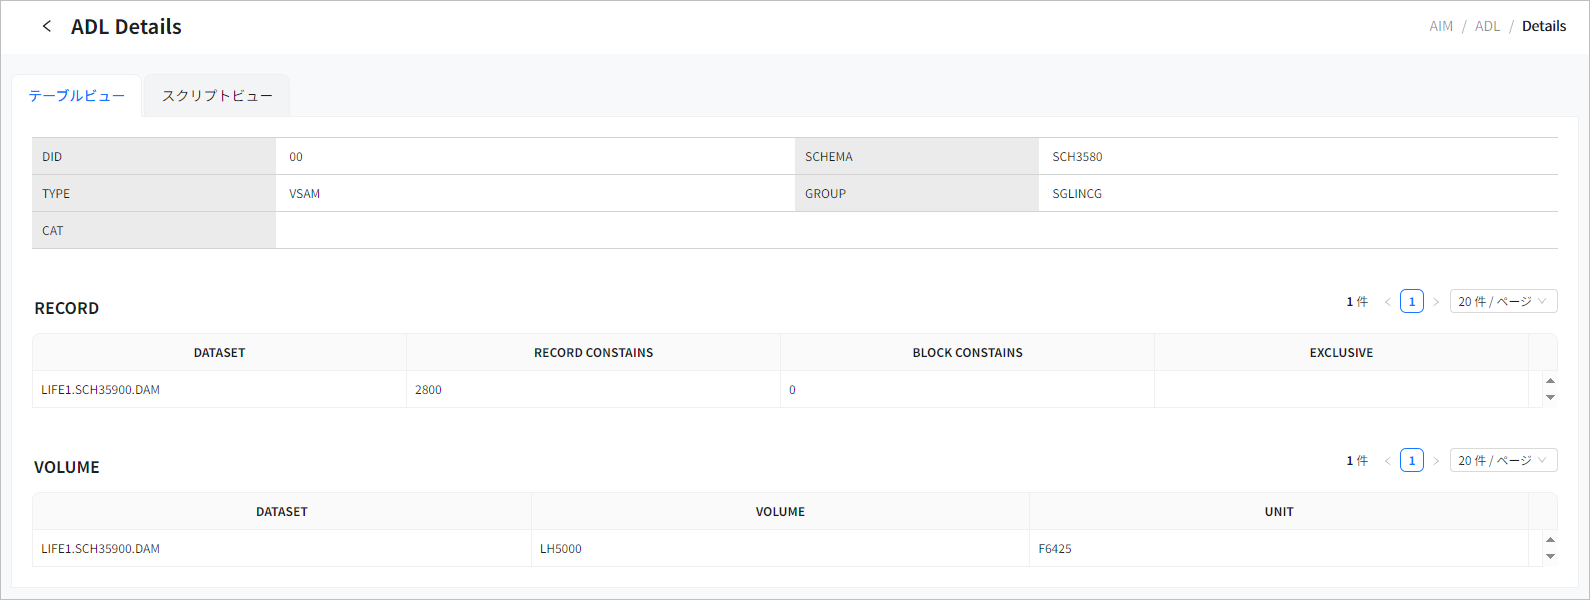1590x600 pixels.
Task: Open VOLUME page size dropdown
Action: [1503, 461]
